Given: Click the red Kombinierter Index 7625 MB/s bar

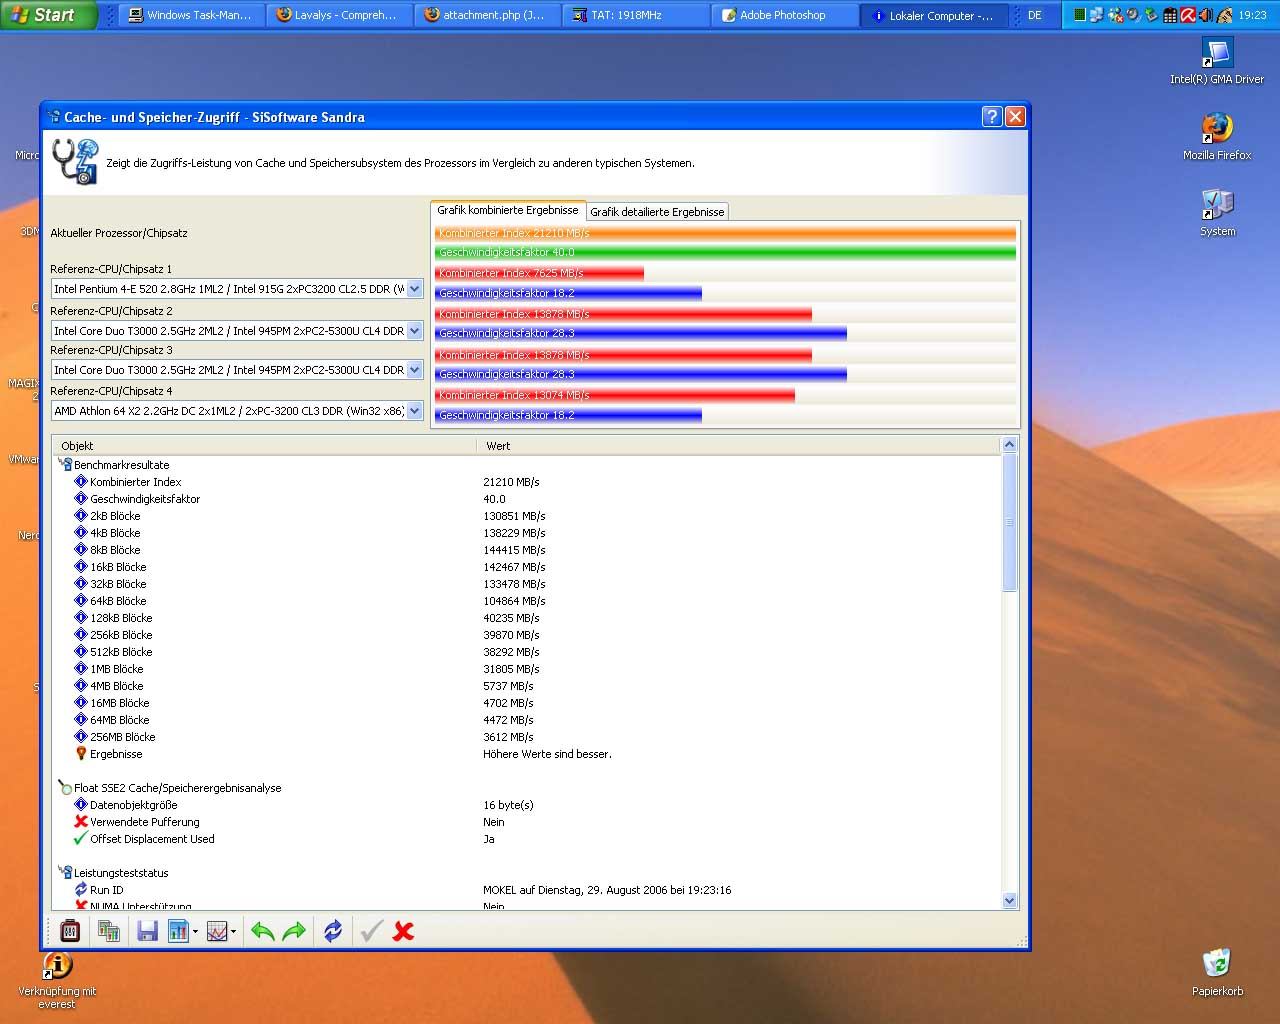Looking at the screenshot, I should [539, 273].
